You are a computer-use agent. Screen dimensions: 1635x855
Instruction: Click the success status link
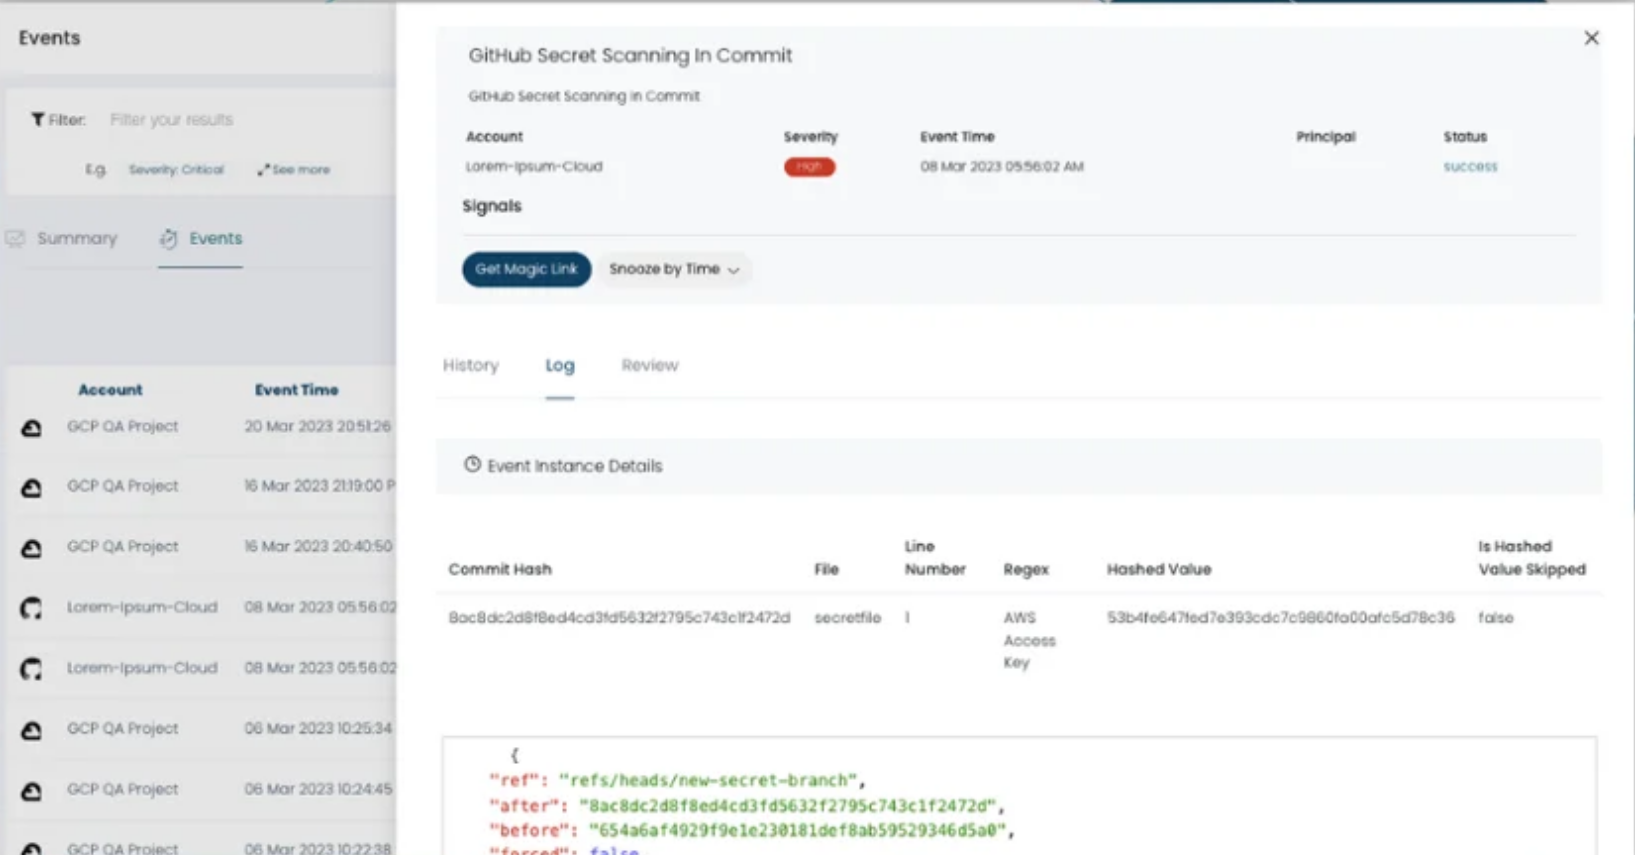(x=1470, y=166)
